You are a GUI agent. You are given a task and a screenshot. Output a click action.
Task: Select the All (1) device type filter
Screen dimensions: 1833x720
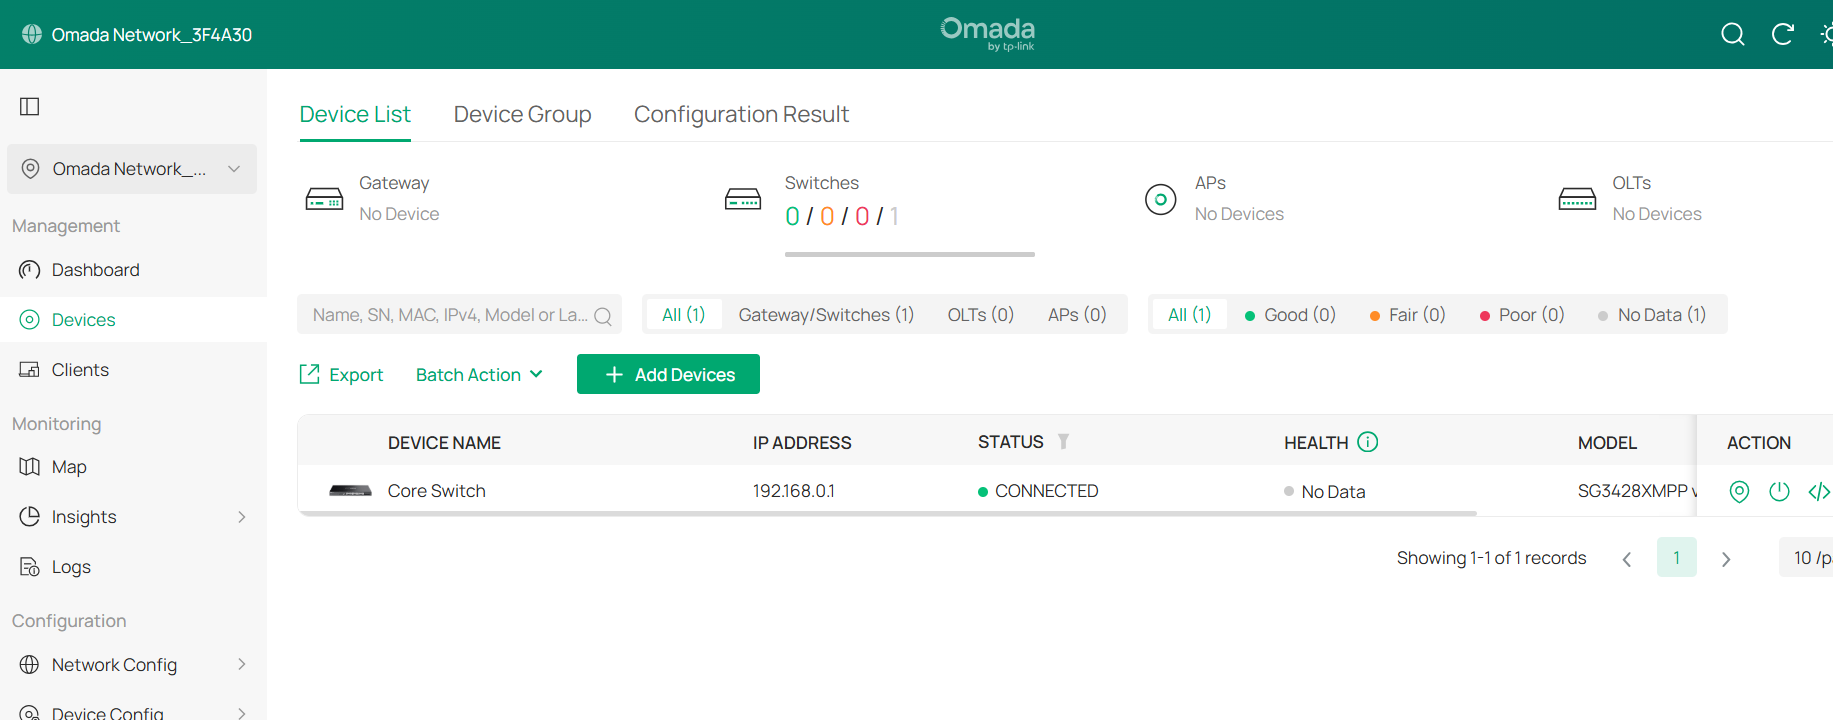click(684, 315)
